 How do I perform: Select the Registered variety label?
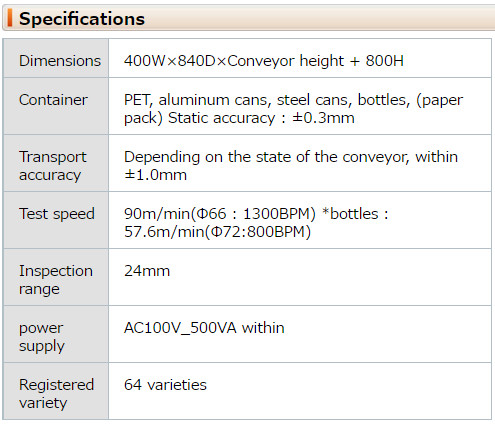pyautogui.click(x=56, y=394)
